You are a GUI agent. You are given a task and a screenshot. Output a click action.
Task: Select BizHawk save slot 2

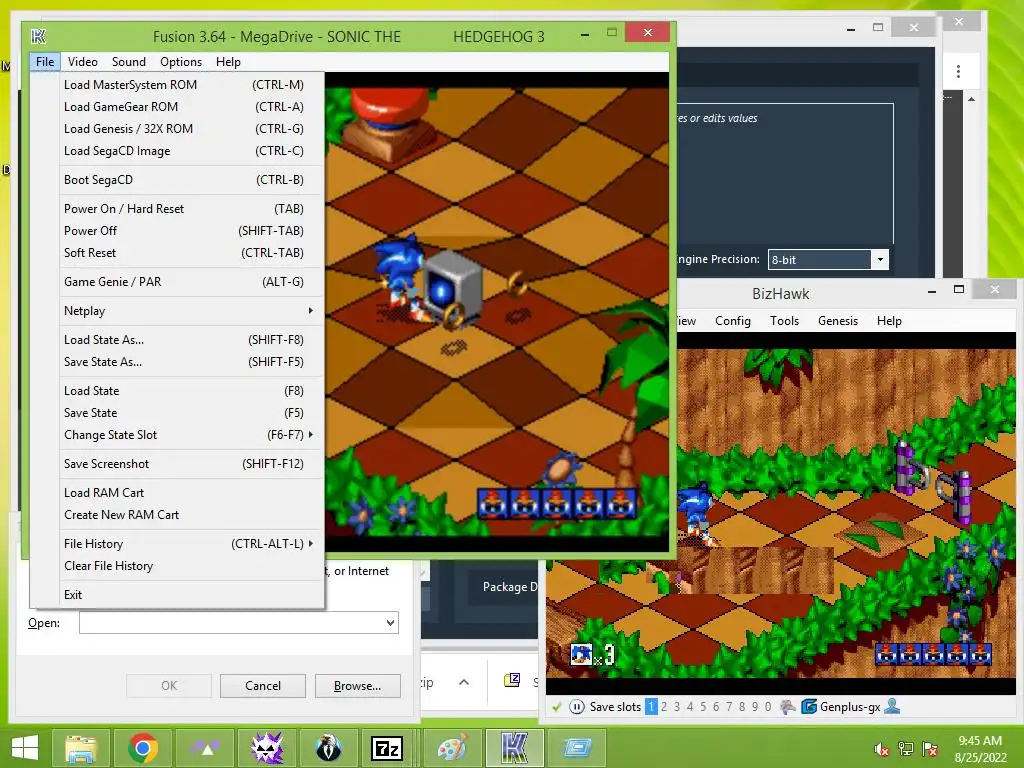coord(664,707)
